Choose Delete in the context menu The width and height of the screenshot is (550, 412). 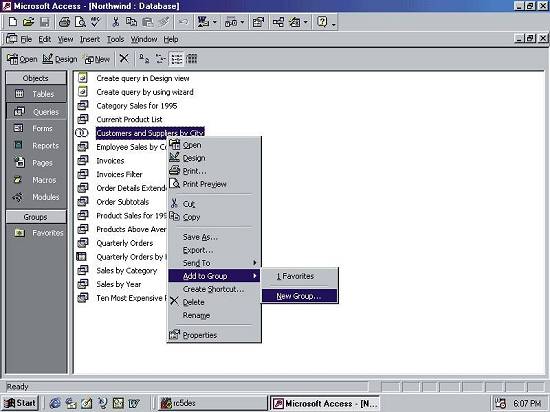point(214,302)
